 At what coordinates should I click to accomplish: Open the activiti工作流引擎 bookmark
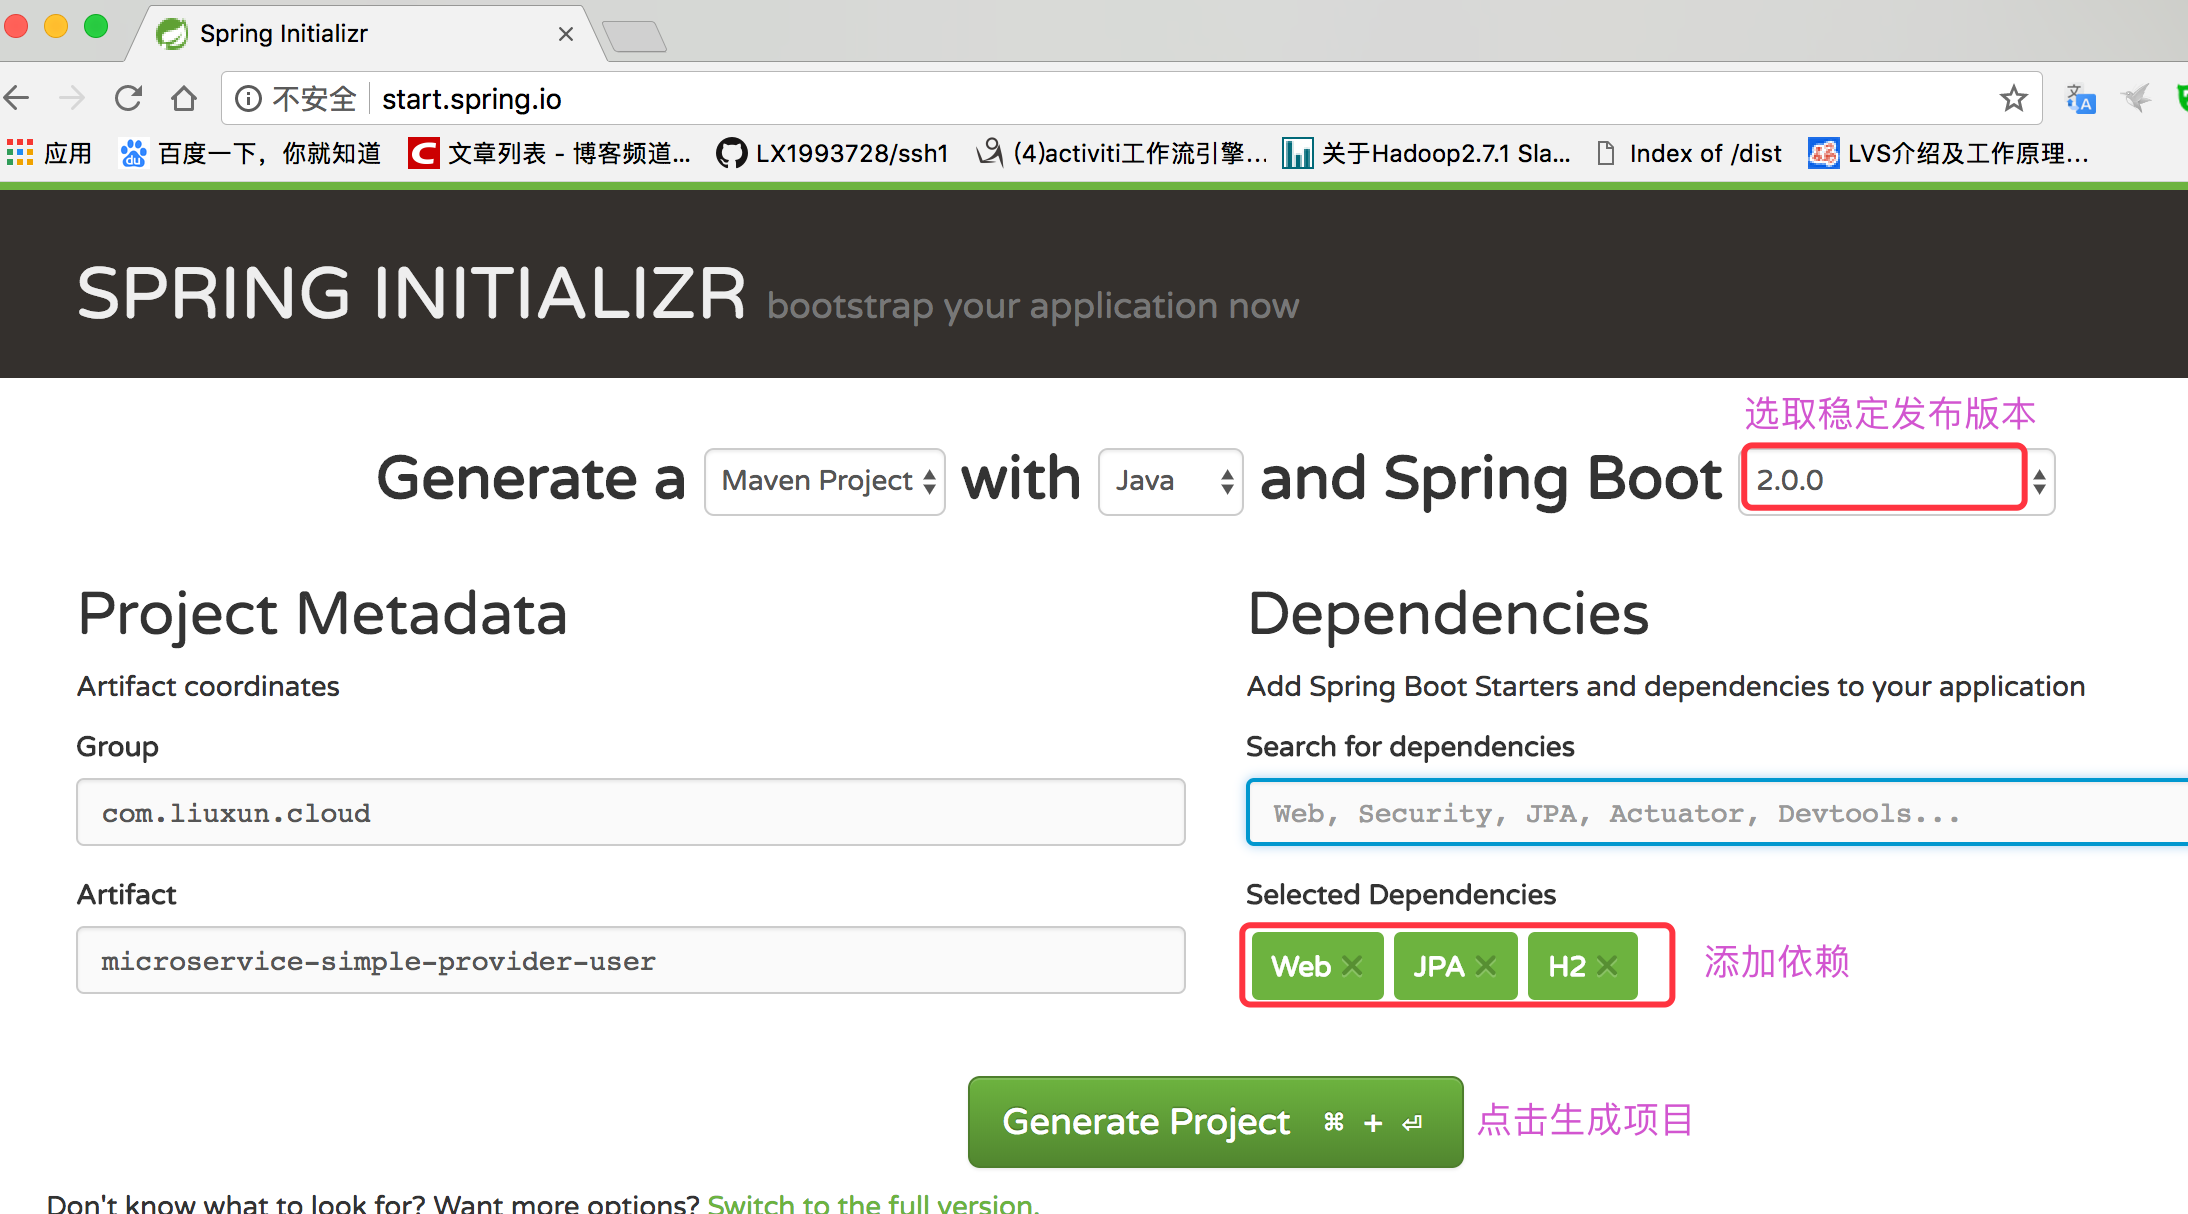[x=1121, y=153]
